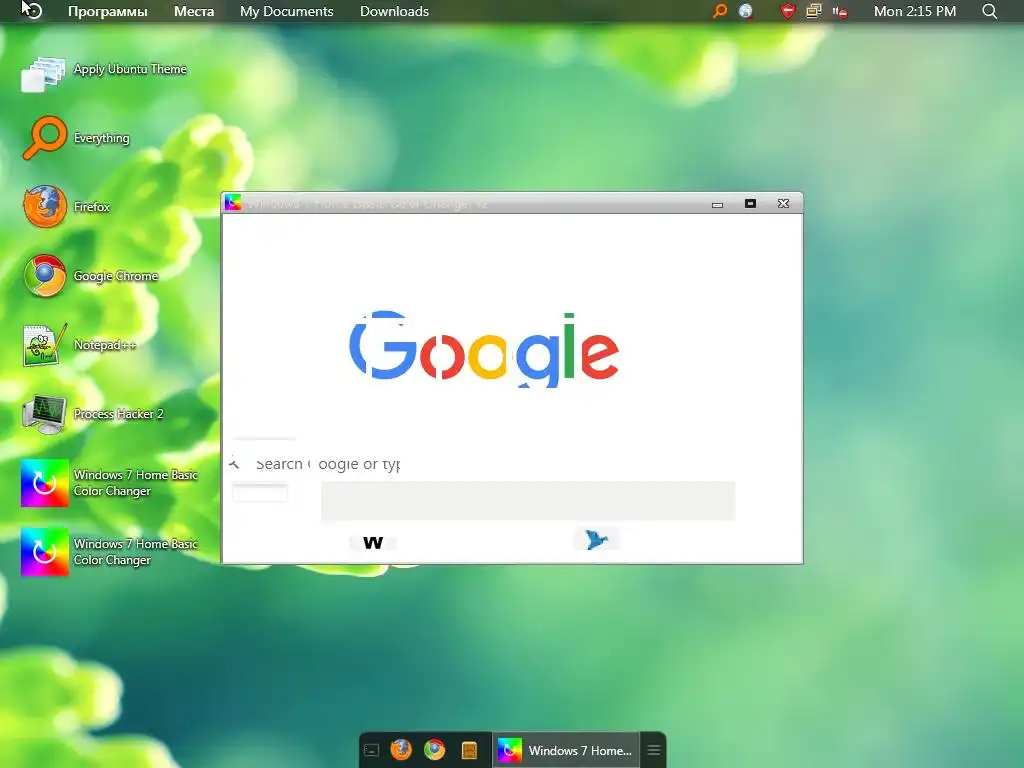Click the Google logo in window

[484, 349]
